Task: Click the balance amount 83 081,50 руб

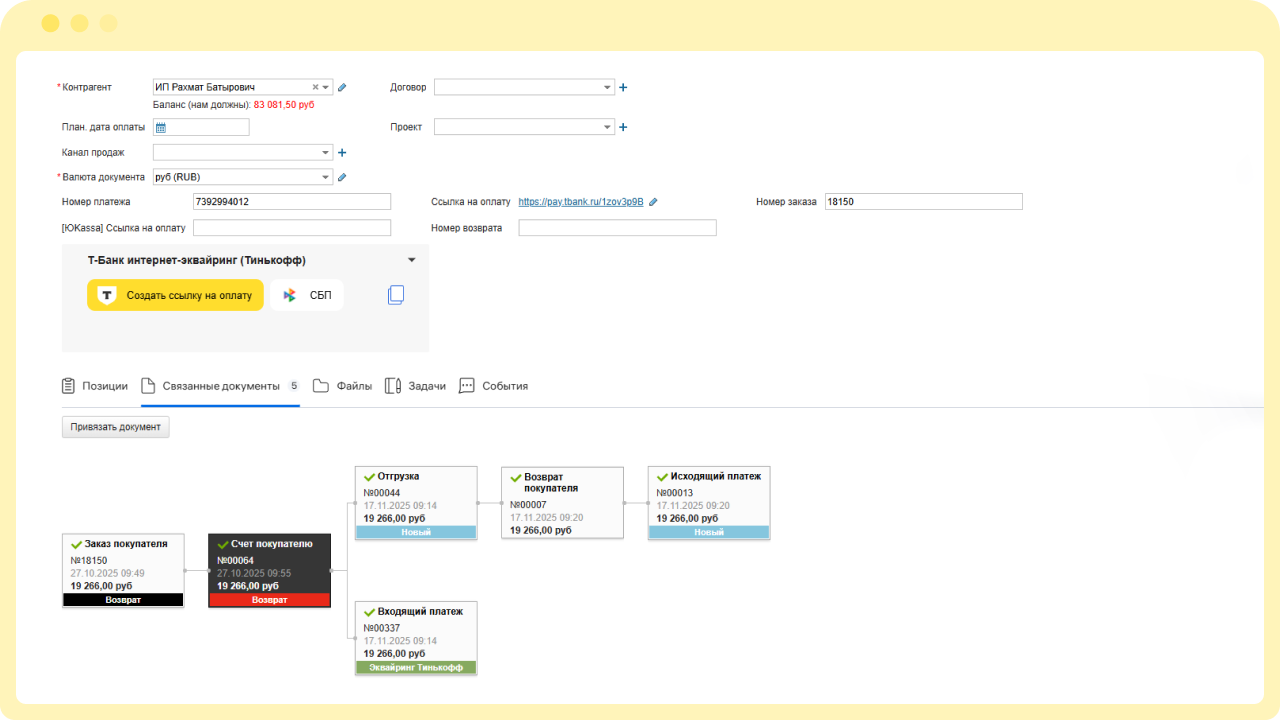Action: click(284, 105)
